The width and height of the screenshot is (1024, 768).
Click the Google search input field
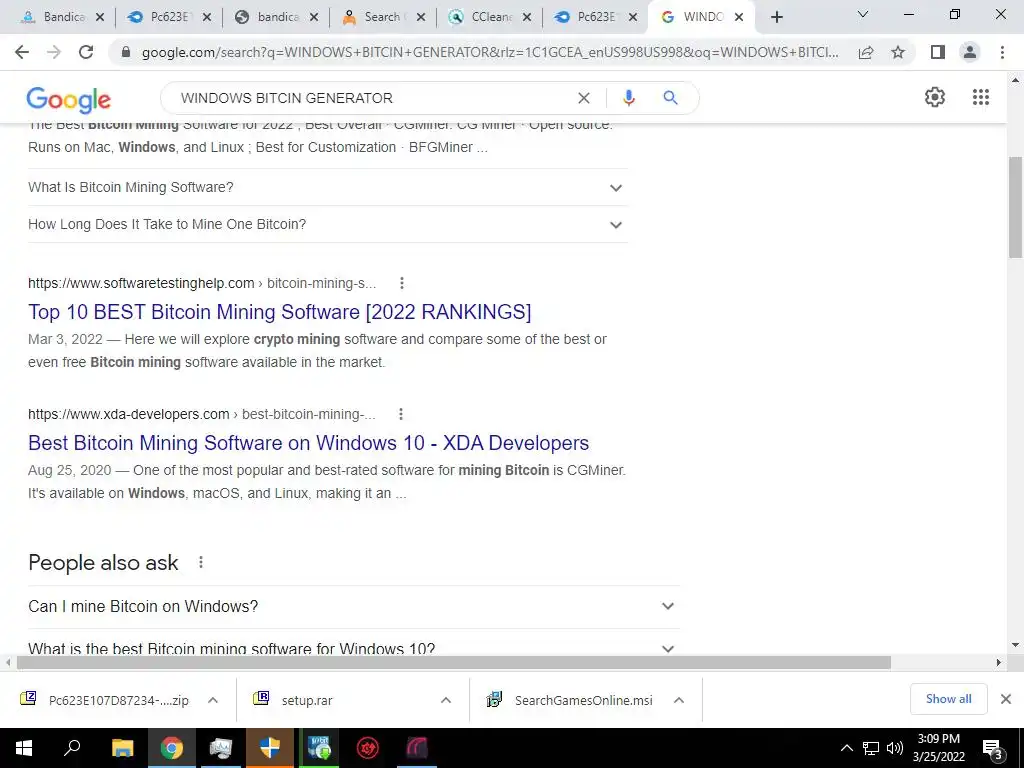[x=372, y=98]
